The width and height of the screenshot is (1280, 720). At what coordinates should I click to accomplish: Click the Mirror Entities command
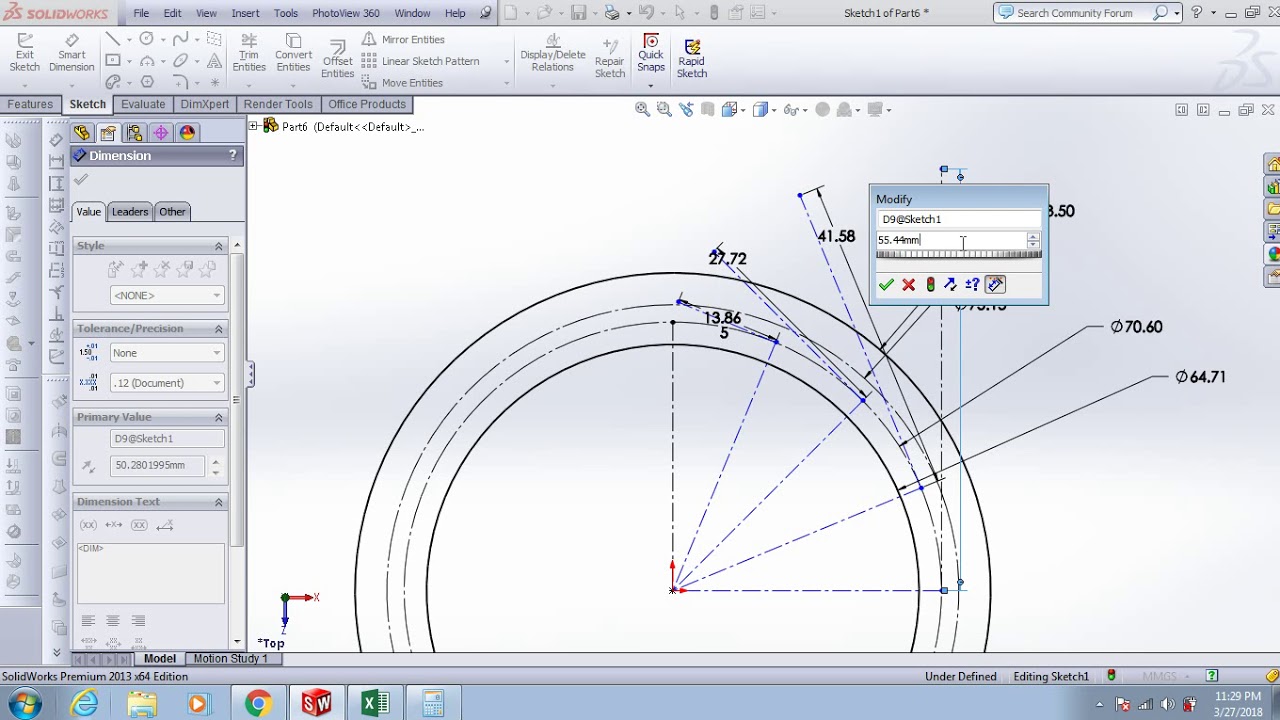(403, 39)
